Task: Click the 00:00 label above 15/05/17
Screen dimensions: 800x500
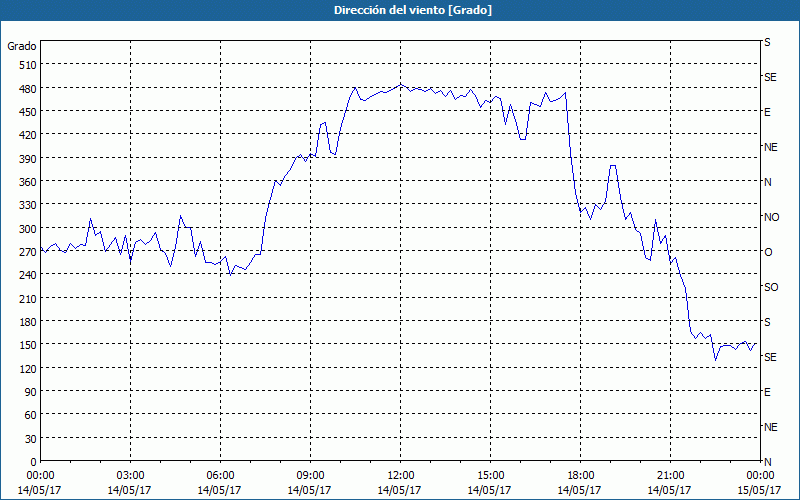Action: click(760, 476)
